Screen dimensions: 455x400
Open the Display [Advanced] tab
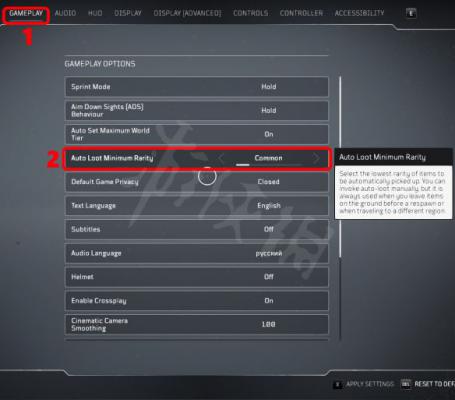(187, 13)
